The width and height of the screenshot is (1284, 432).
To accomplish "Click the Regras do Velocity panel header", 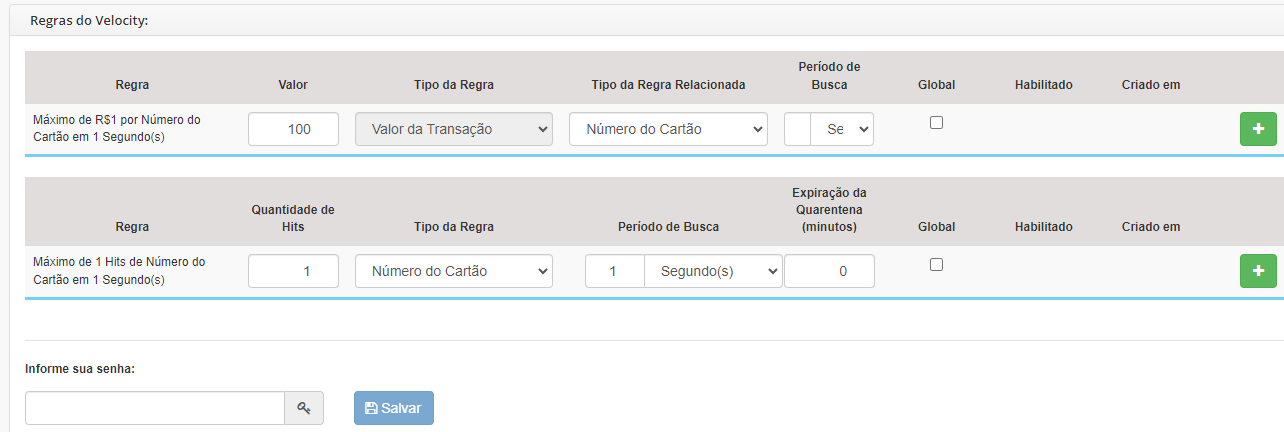I will point(647,20).
